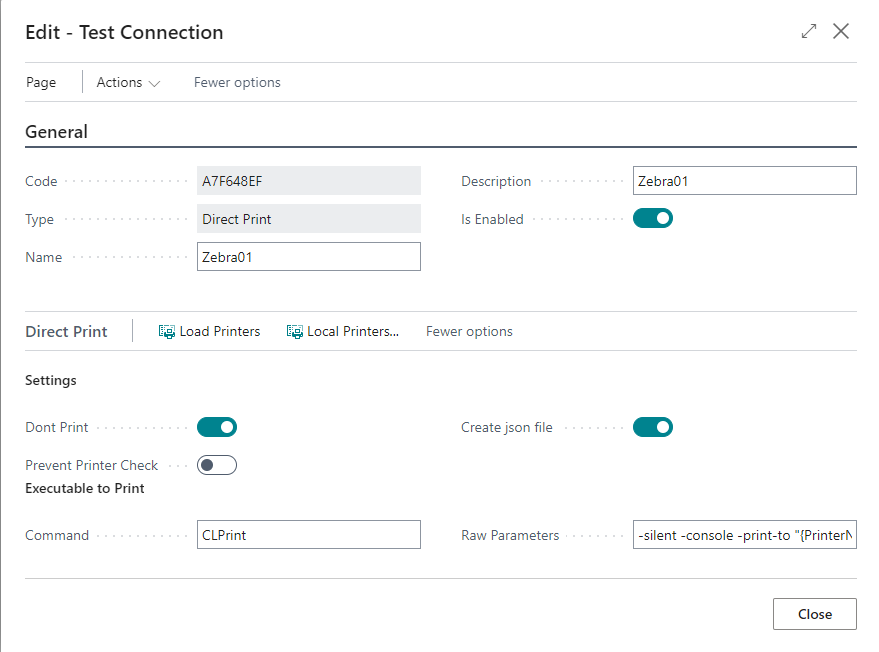This screenshot has height=652, width=879.
Task: Click the Local Printers icon
Action: tap(295, 332)
